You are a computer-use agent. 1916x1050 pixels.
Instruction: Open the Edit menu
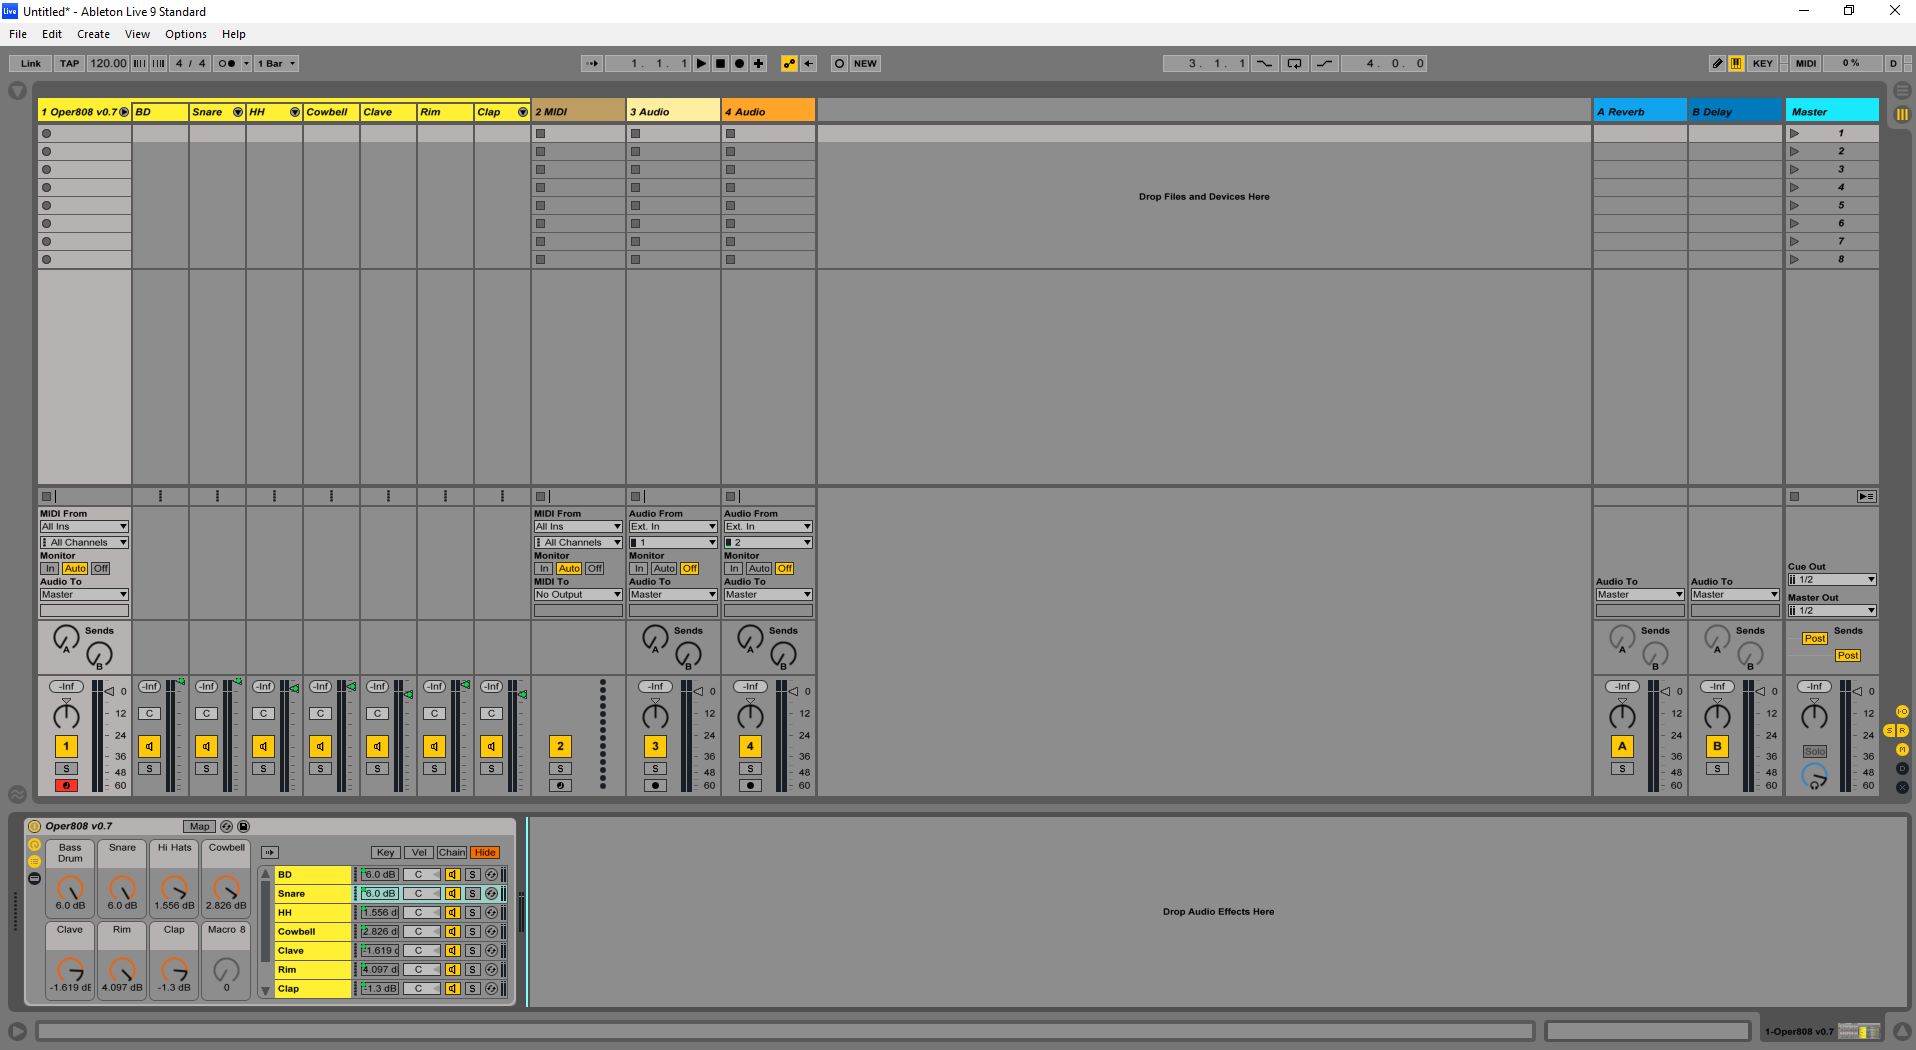point(52,34)
